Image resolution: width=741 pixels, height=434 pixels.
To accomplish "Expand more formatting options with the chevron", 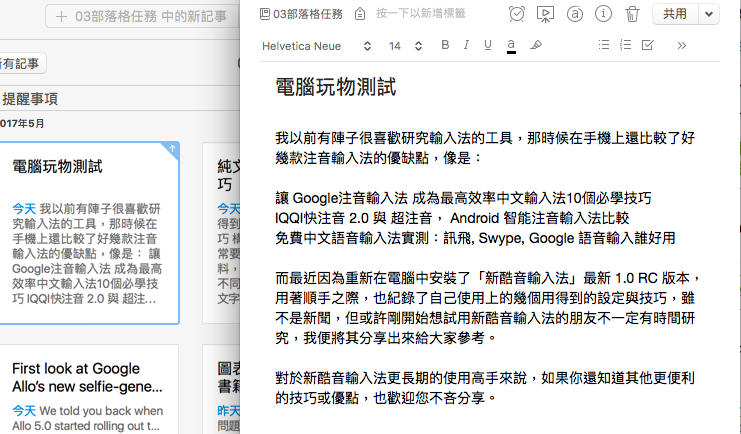I will click(x=681, y=45).
